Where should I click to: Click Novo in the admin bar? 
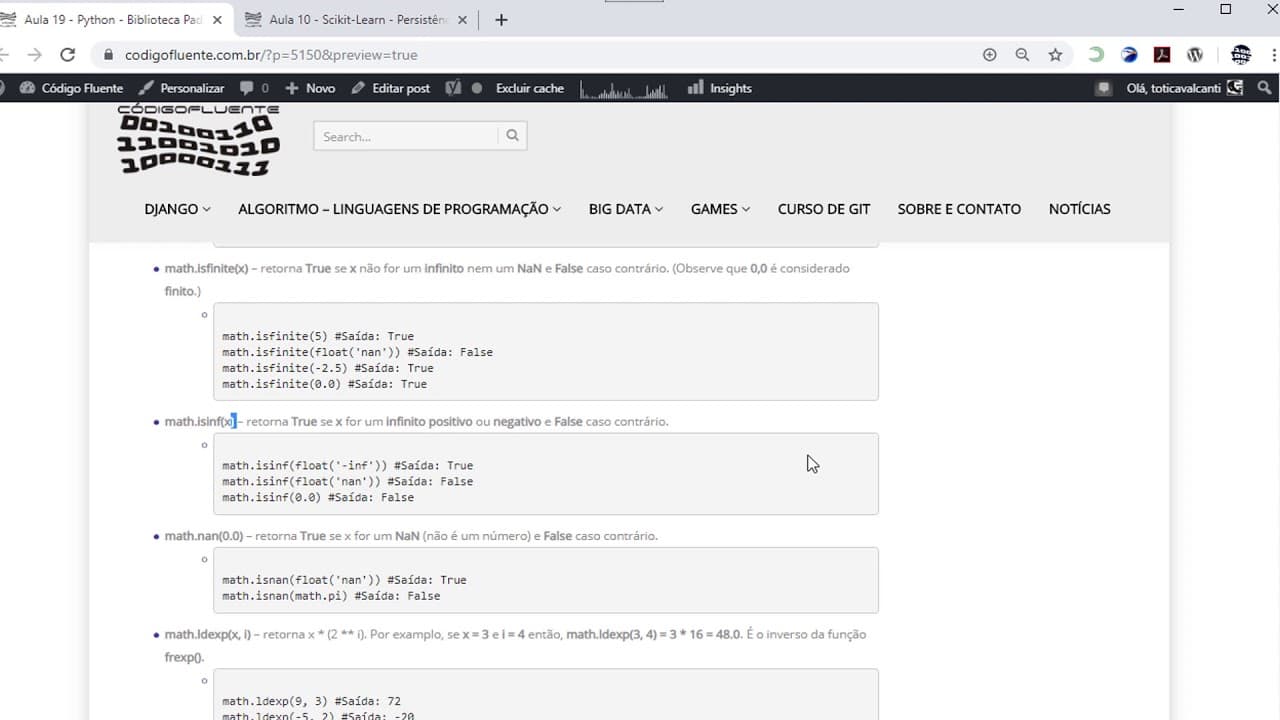click(310, 88)
